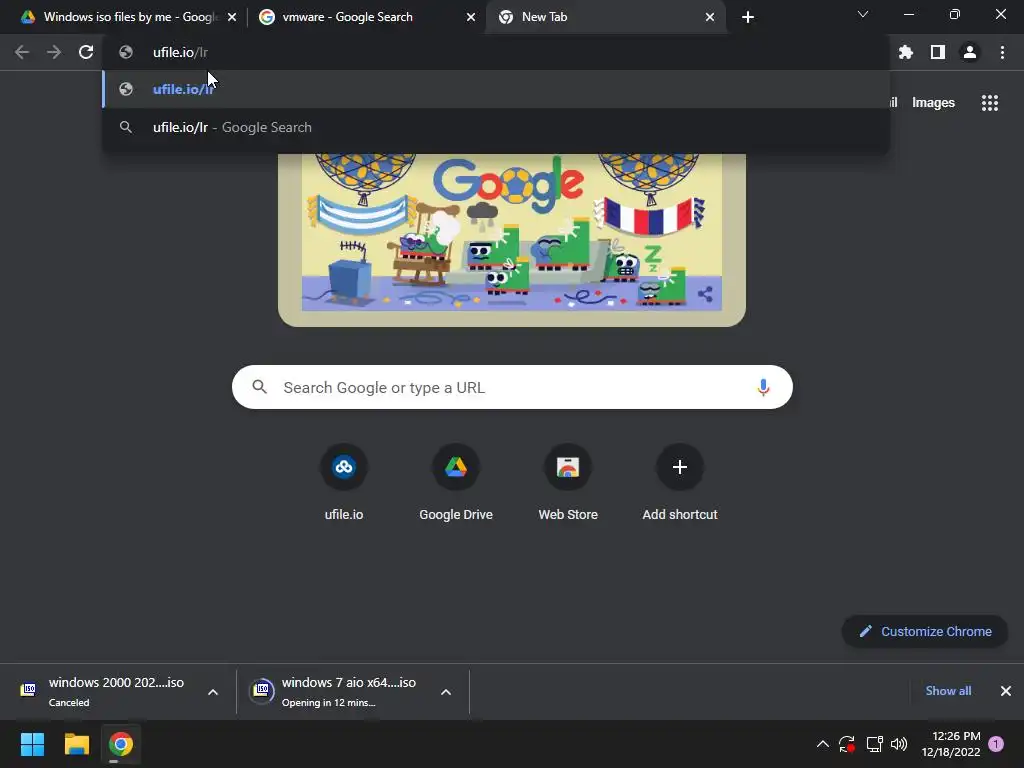Go back with the back arrow

coord(22,52)
